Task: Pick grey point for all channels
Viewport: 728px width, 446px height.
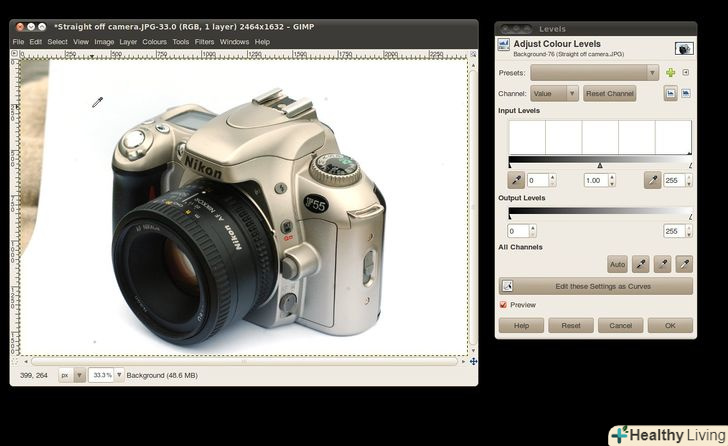Action: tap(663, 264)
